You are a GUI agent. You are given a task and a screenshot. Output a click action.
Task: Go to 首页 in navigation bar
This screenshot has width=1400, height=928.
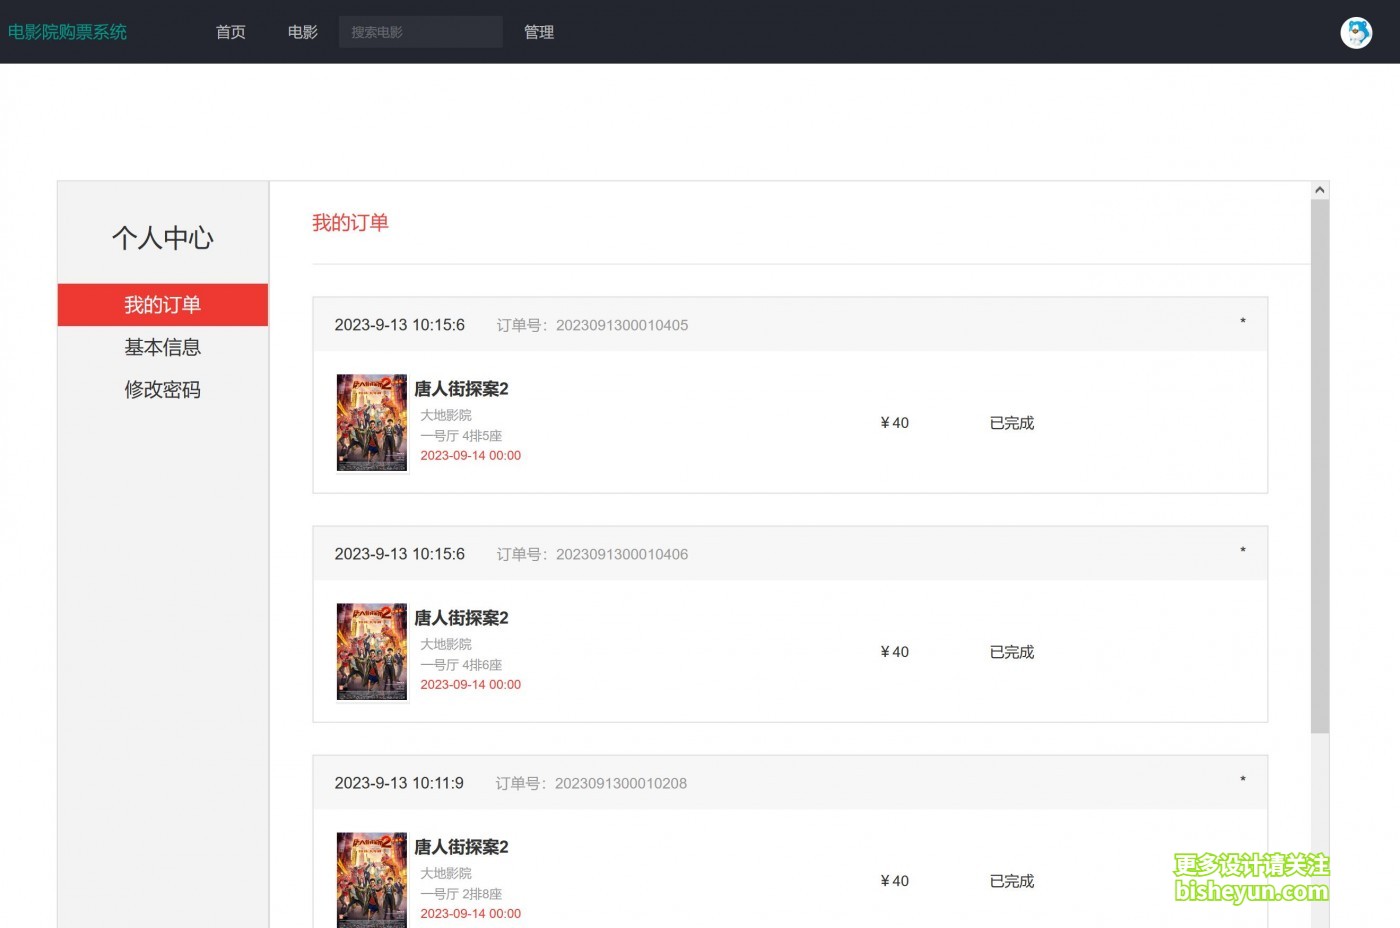click(231, 32)
